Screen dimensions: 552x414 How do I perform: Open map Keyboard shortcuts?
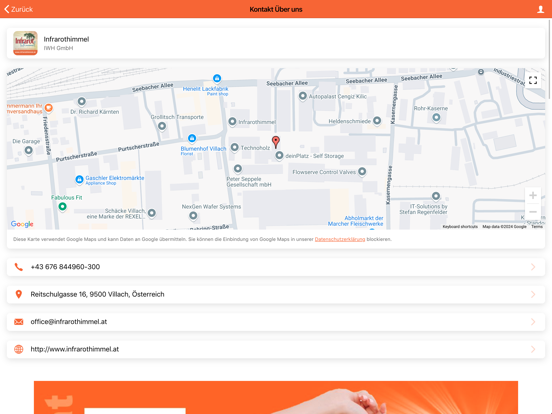(x=460, y=227)
